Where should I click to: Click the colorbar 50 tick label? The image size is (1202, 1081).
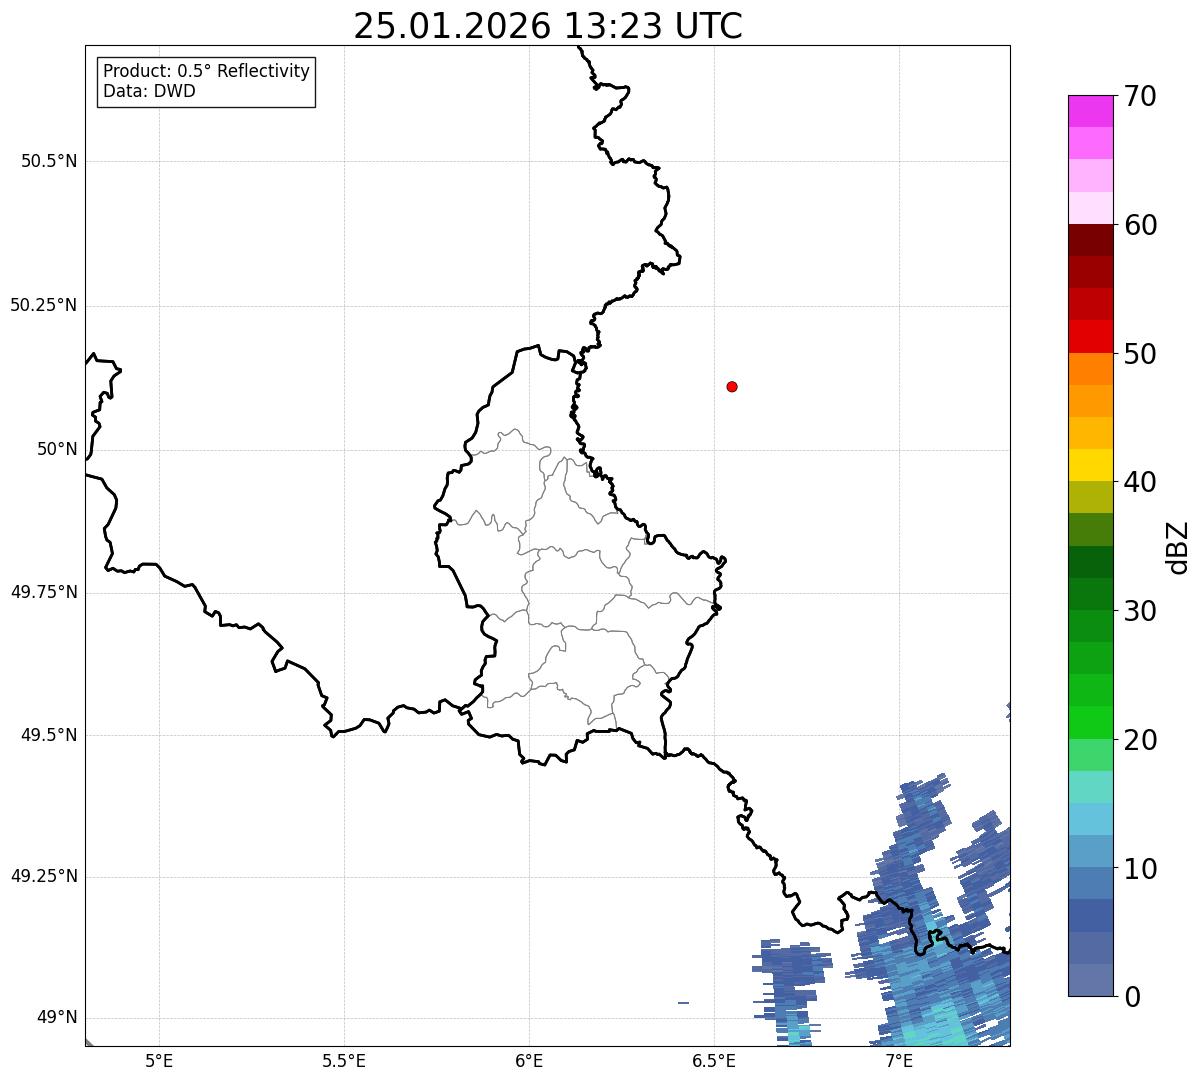pos(1140,354)
